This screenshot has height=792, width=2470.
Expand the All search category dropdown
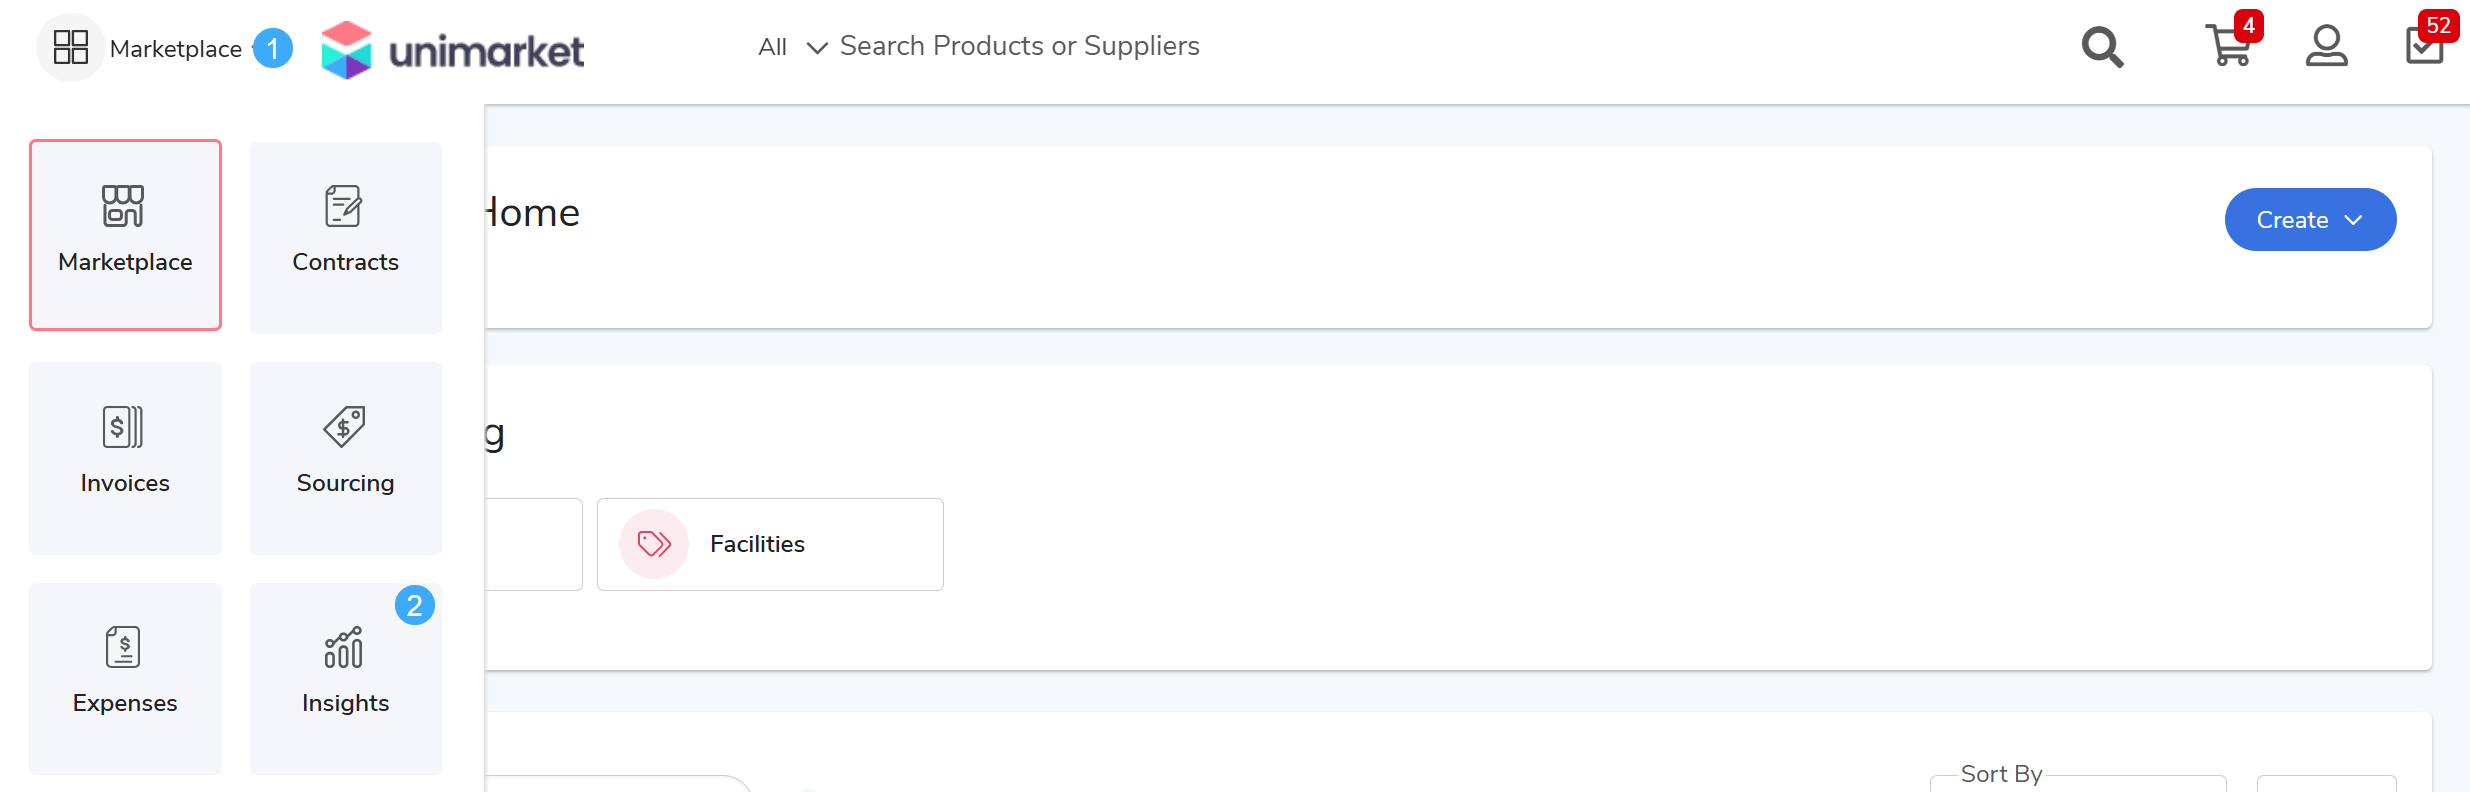[x=792, y=47]
